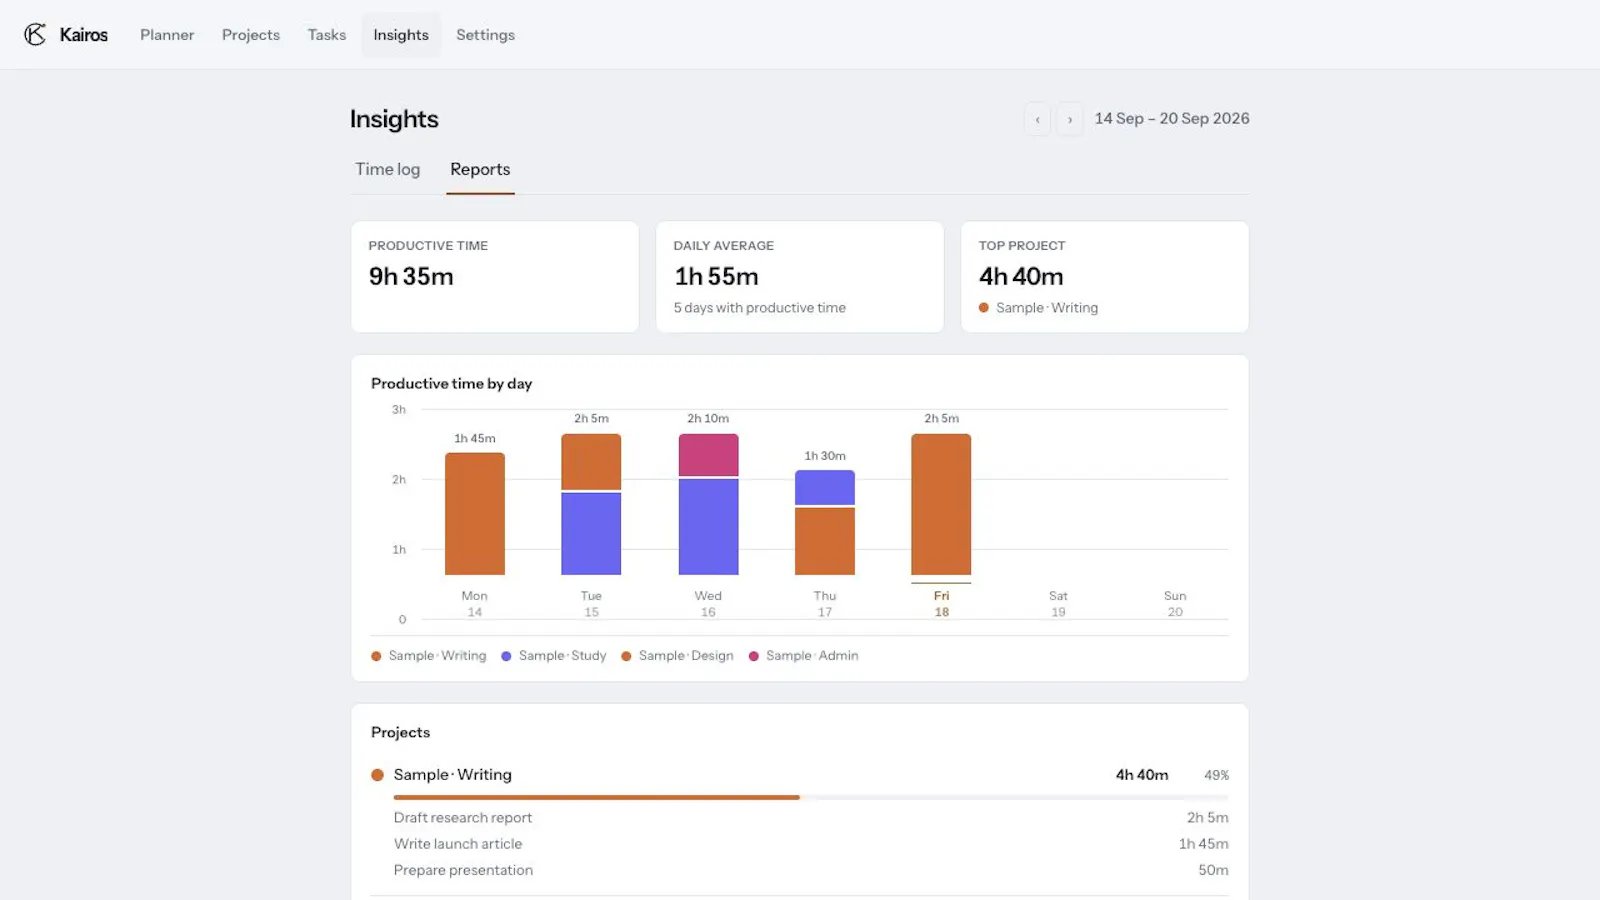Viewport: 1600px width, 900px height.
Task: Click the 49% share value
Action: [1216, 775]
